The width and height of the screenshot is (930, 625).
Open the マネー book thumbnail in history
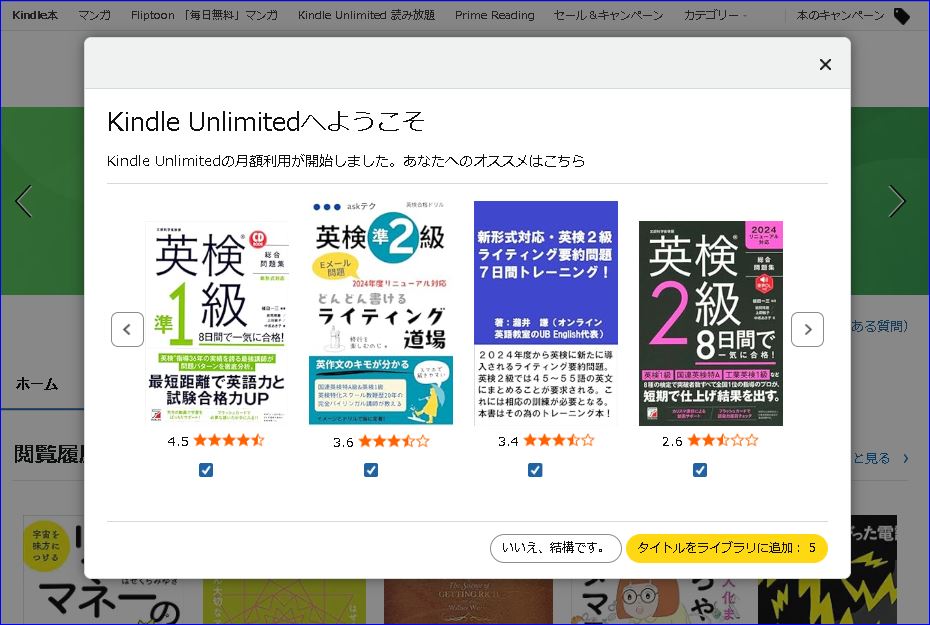tap(104, 569)
